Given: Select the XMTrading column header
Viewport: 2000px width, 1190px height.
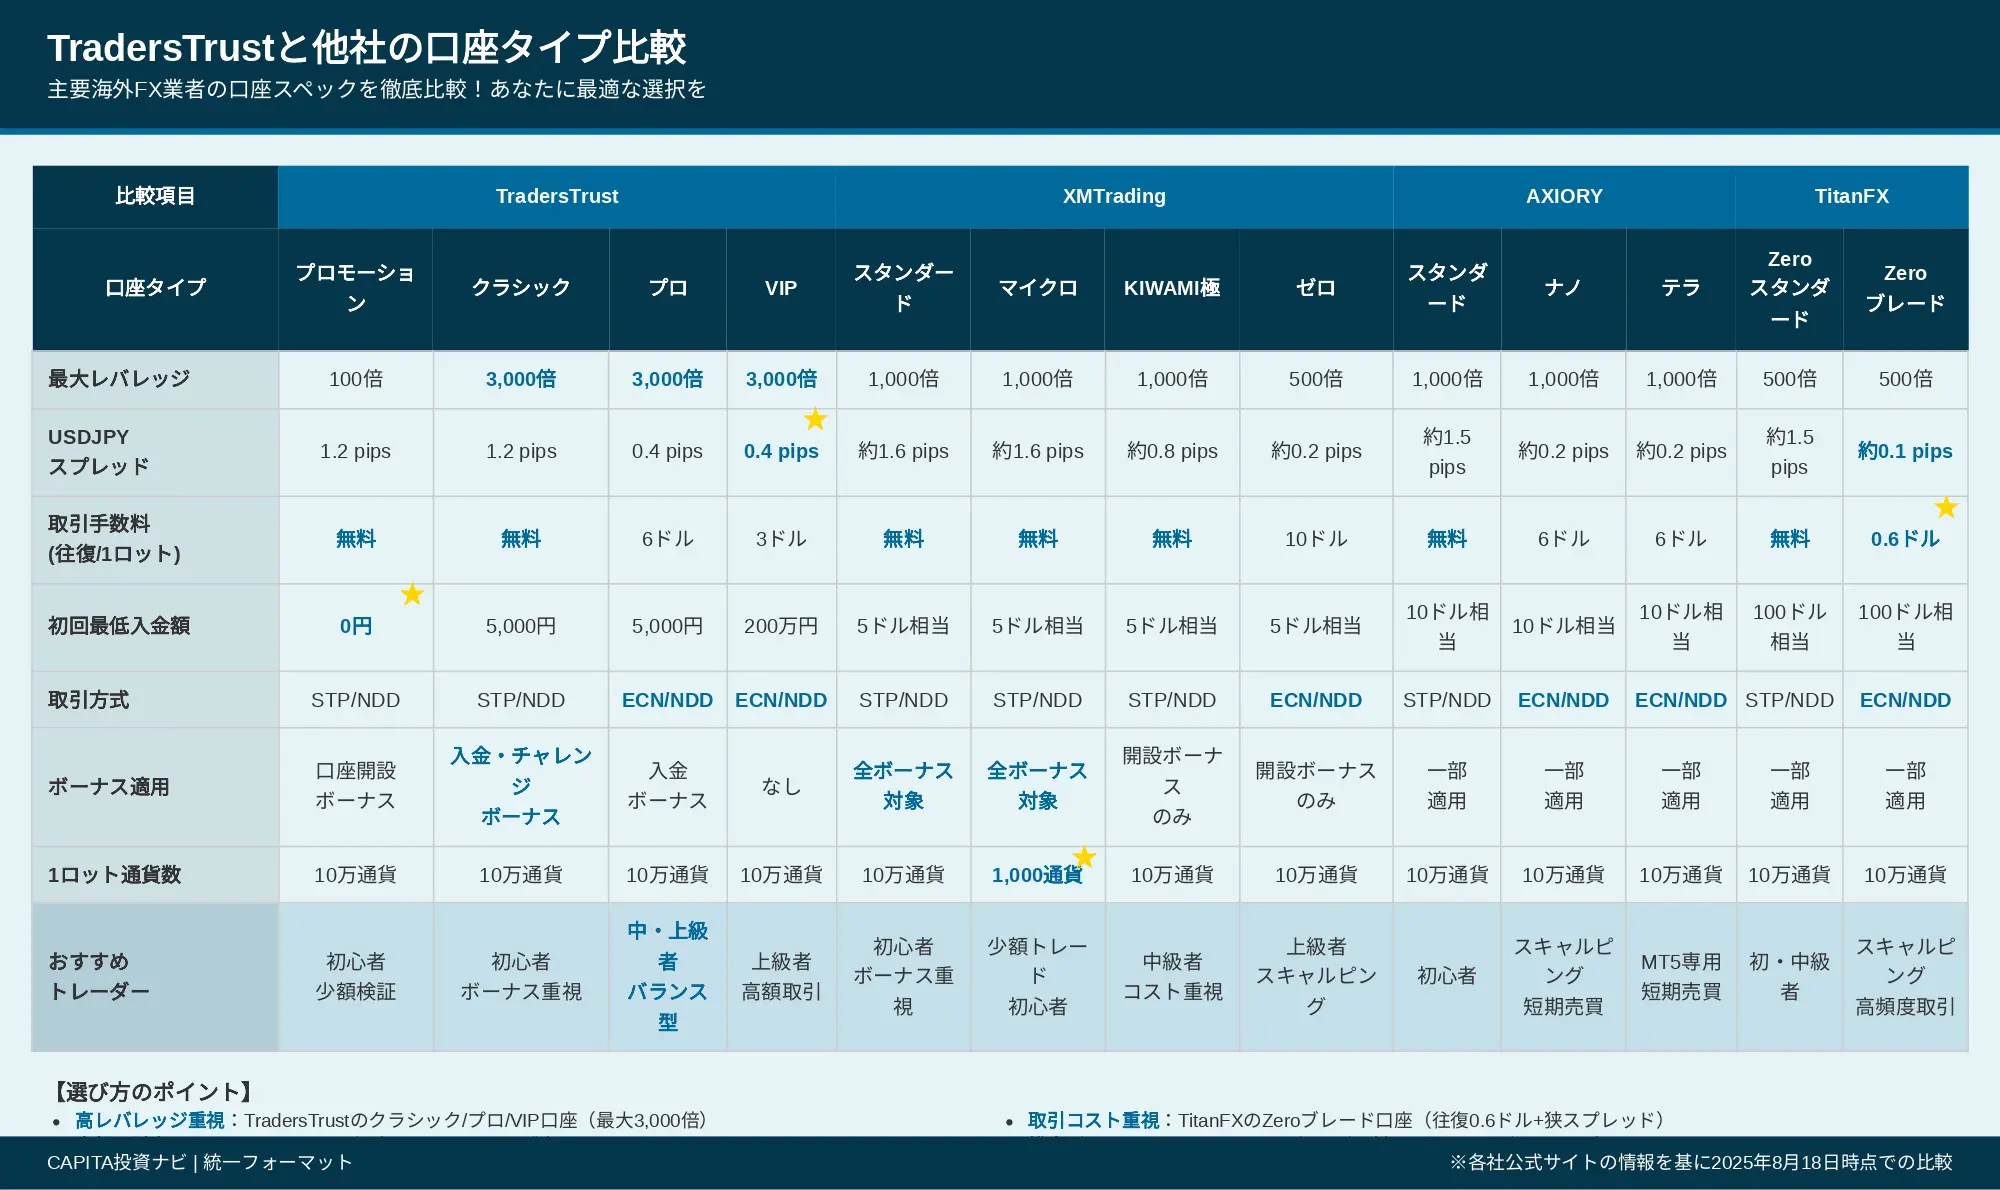Looking at the screenshot, I should point(1114,196).
